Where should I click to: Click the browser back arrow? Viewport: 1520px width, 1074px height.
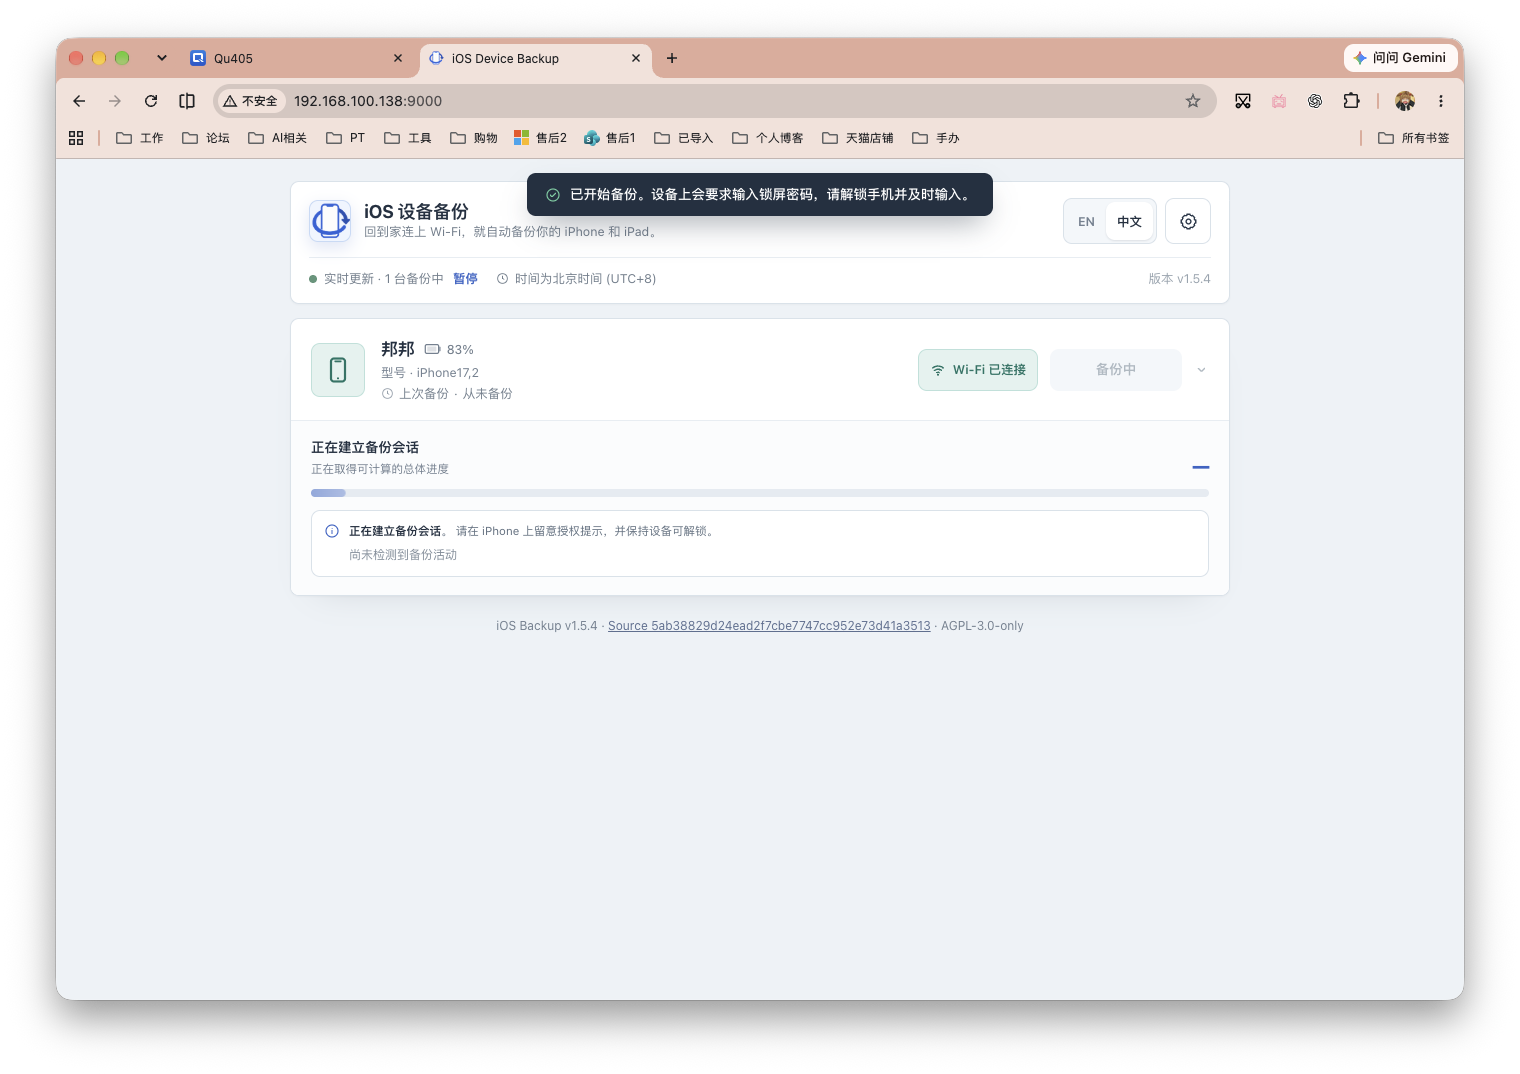pos(79,101)
